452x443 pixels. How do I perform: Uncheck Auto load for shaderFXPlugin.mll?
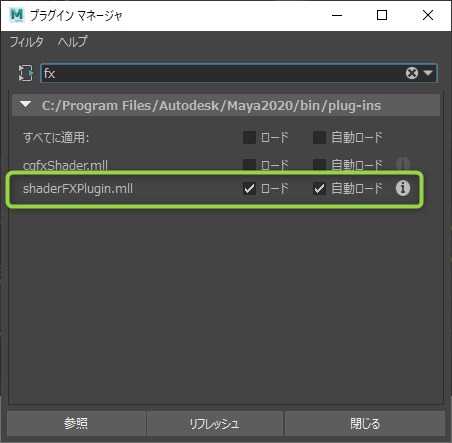tap(319, 189)
